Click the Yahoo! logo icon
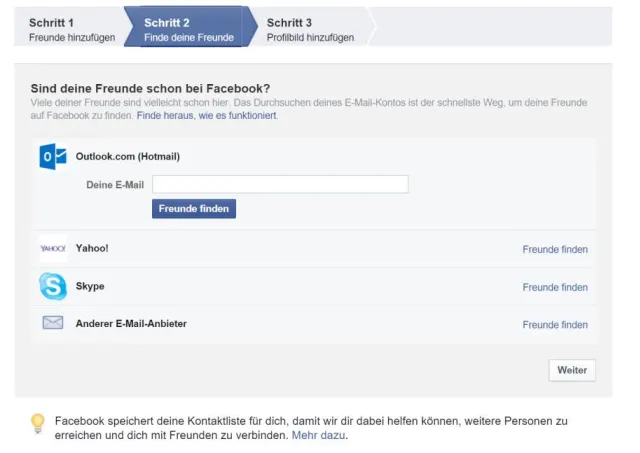This screenshot has width=640, height=453. (x=53, y=249)
